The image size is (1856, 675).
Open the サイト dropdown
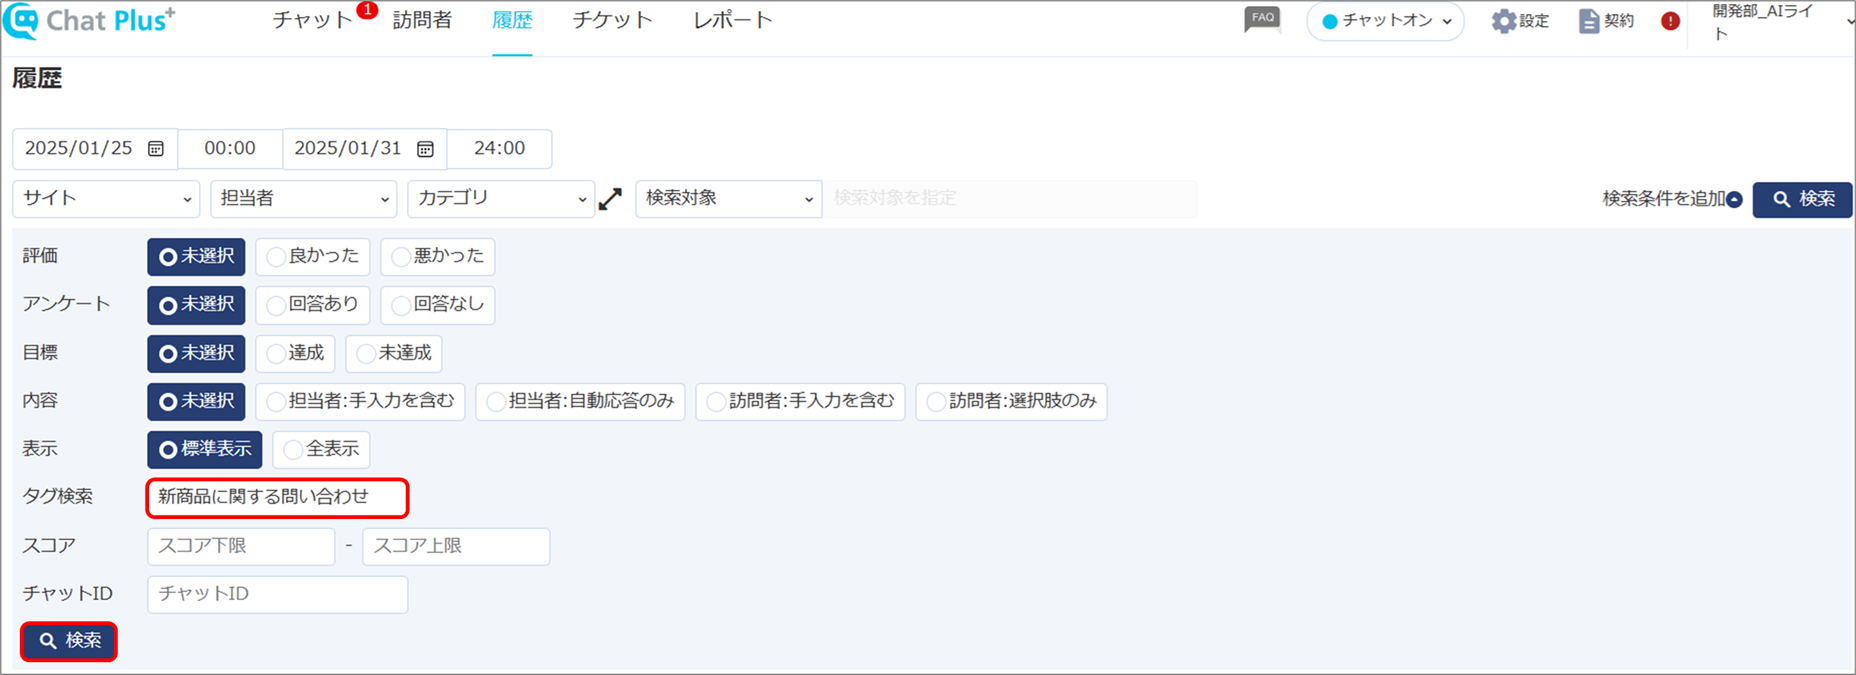[x=106, y=199]
